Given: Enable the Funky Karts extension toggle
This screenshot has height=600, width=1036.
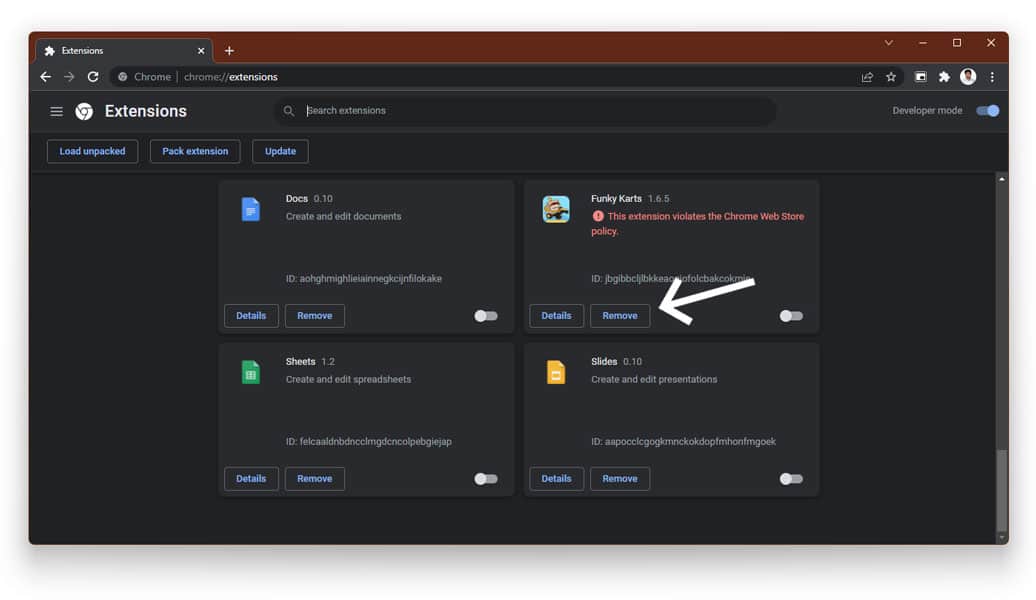Looking at the screenshot, I should [x=791, y=316].
